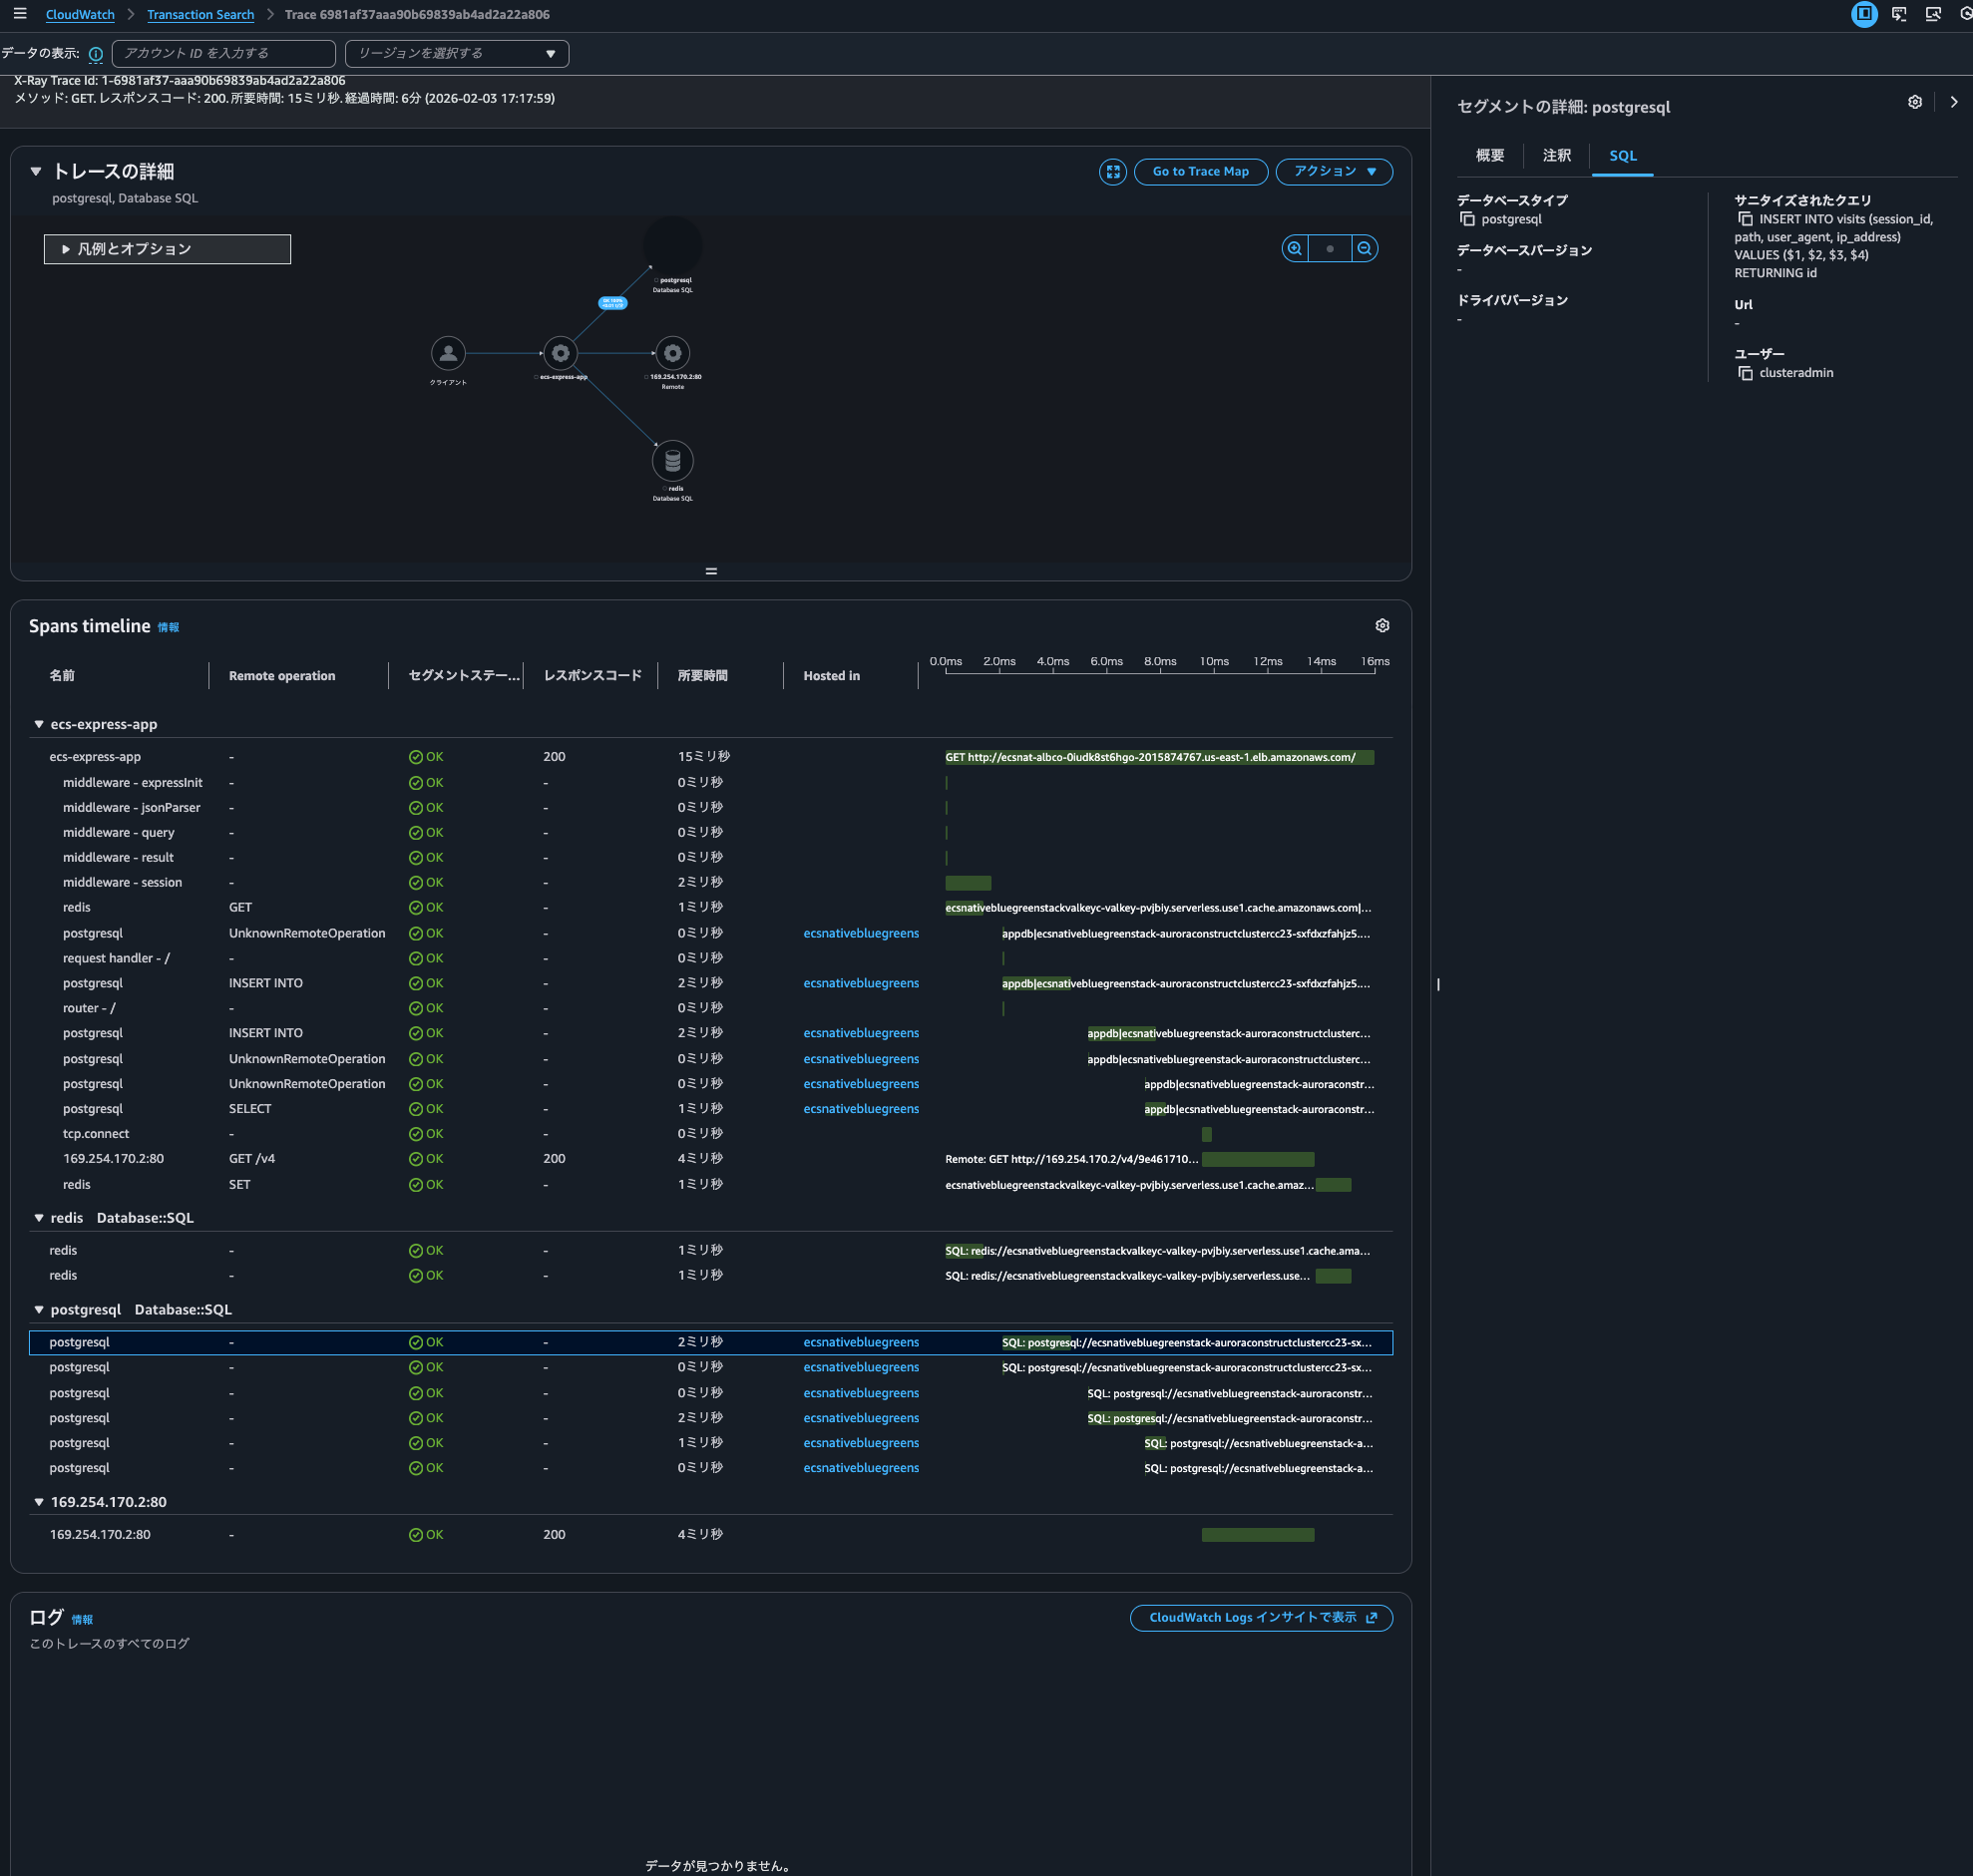Select the redis database node in the map
The height and width of the screenshot is (1876, 1973).
[x=672, y=461]
